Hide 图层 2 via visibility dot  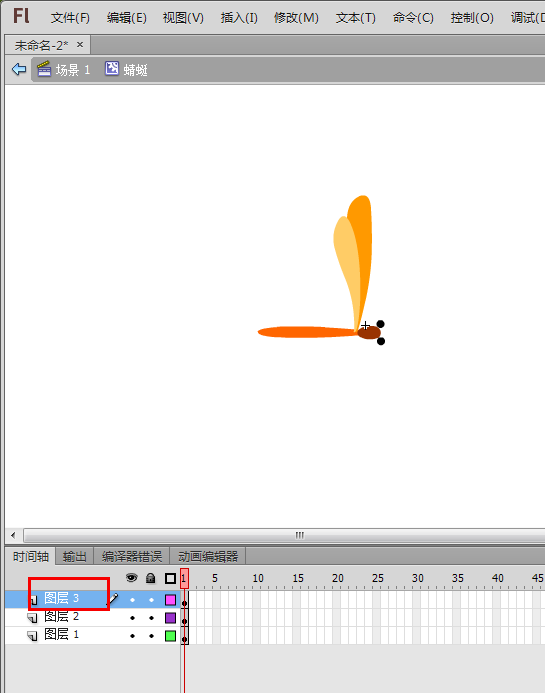(132, 618)
